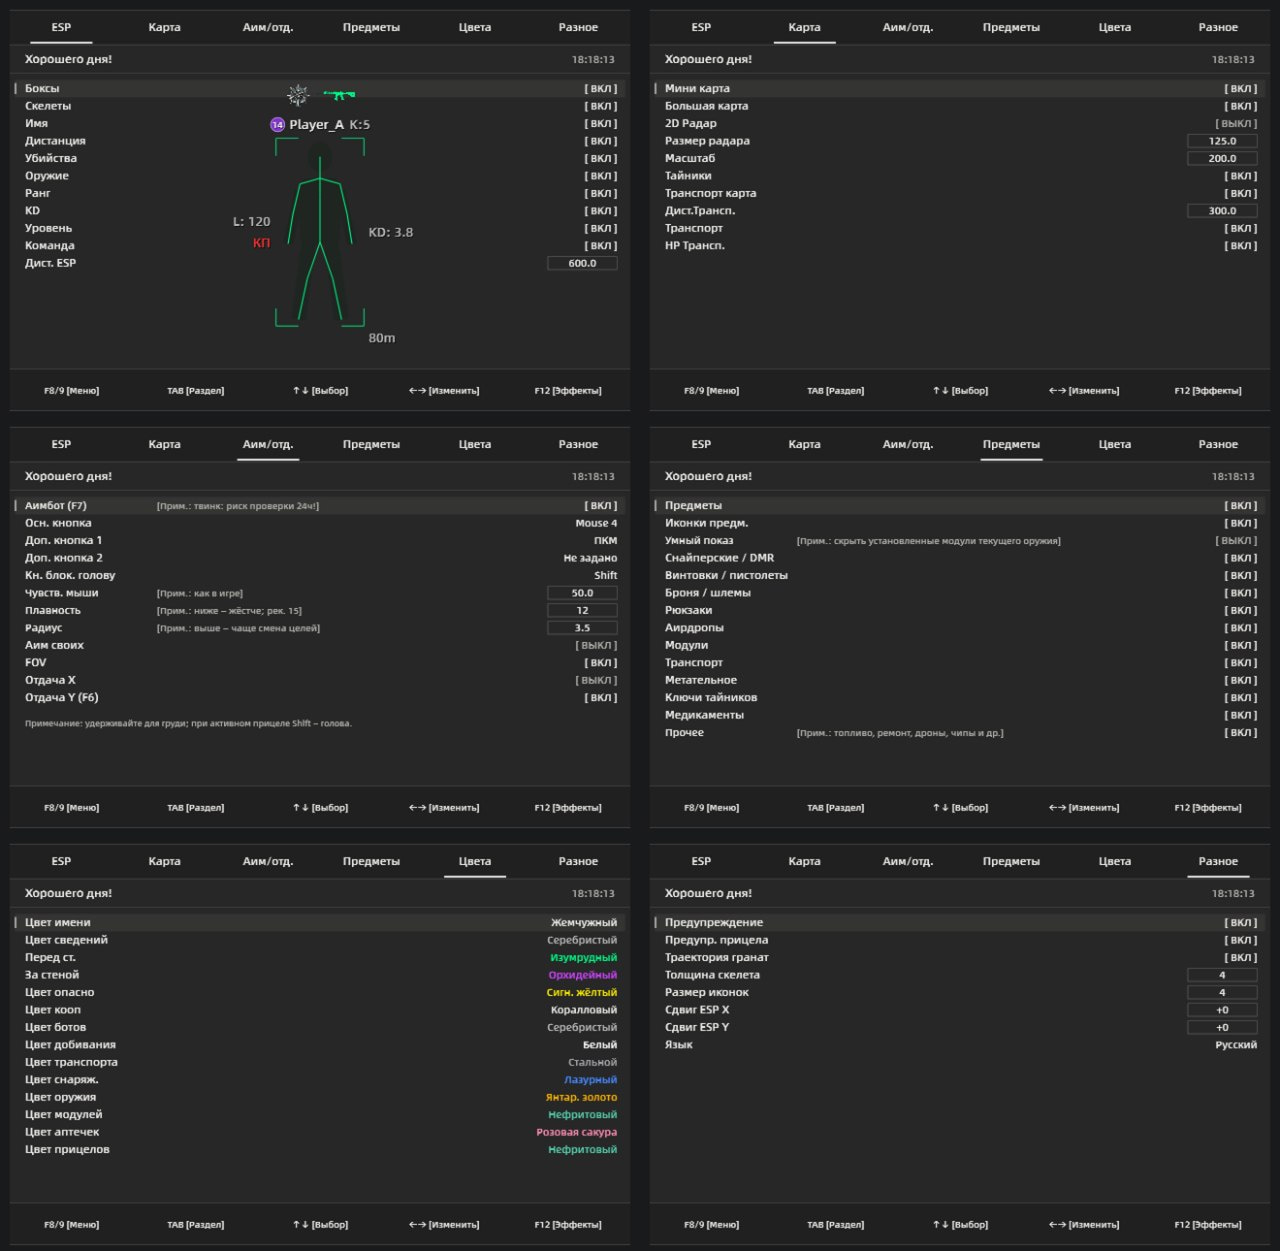The width and height of the screenshot is (1280, 1251).
Task: Click the underlined active ESP tab
Action: tap(61, 28)
